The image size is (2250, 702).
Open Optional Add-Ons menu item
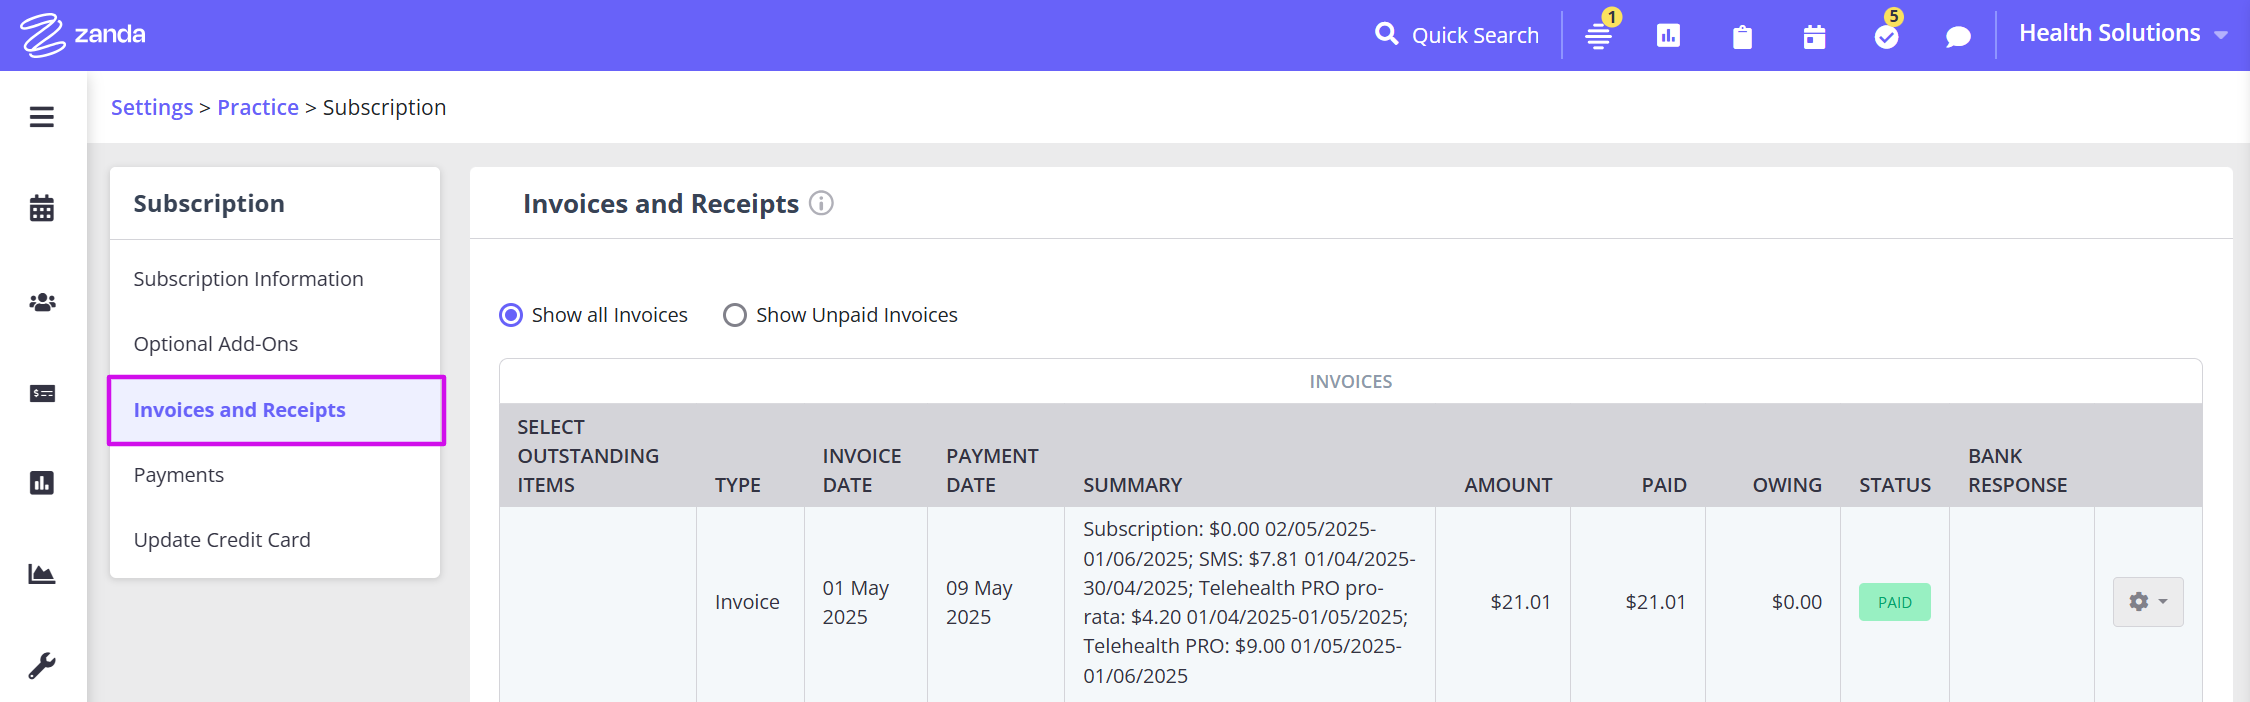click(216, 344)
